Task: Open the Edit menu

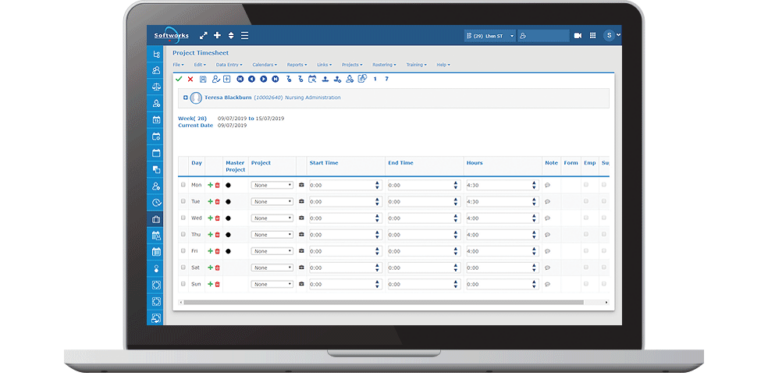Action: (x=200, y=65)
